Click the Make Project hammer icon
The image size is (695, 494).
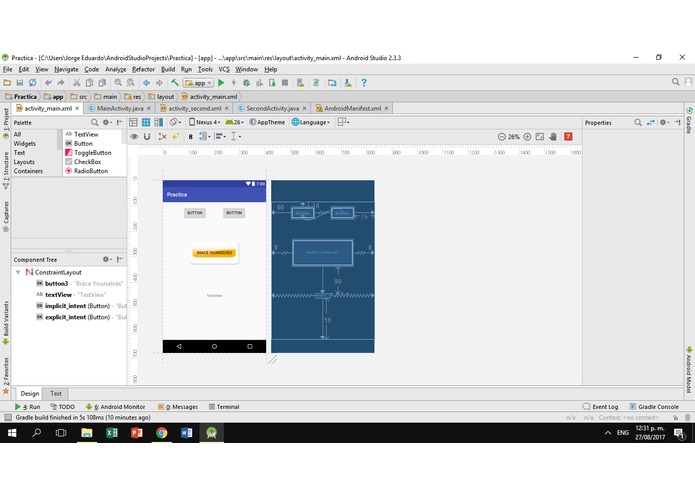coord(175,82)
